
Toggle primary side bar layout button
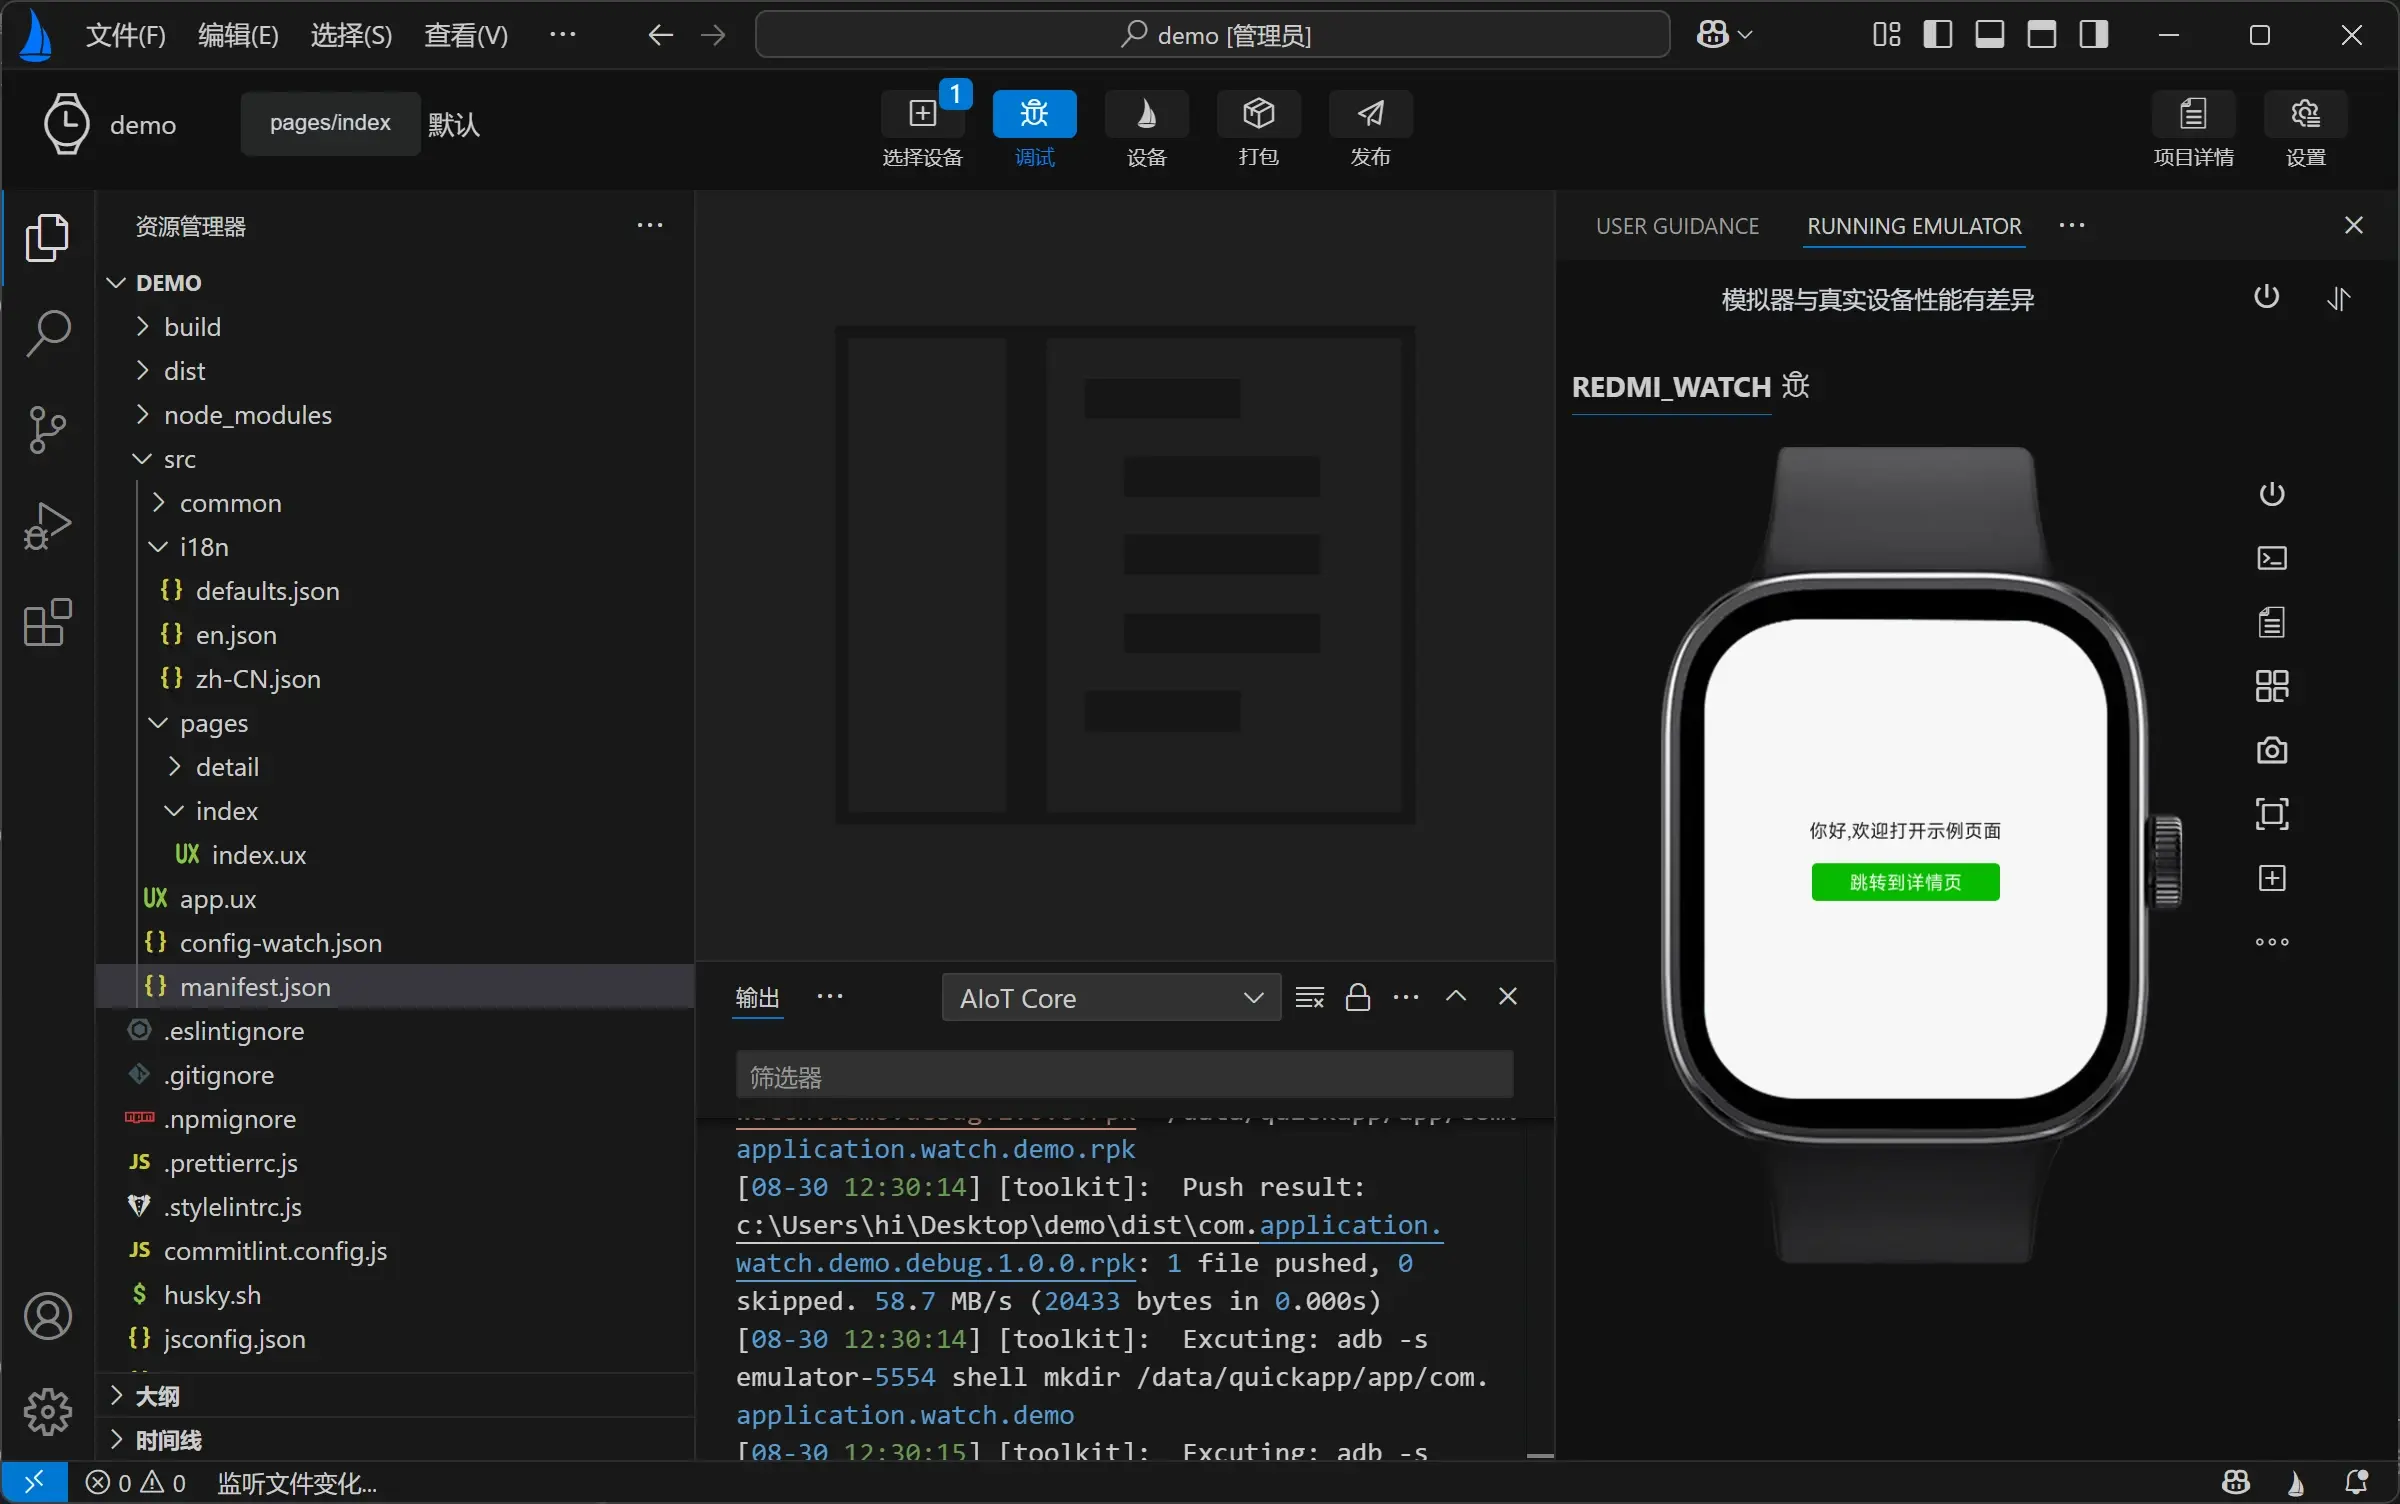pyautogui.click(x=1938, y=35)
